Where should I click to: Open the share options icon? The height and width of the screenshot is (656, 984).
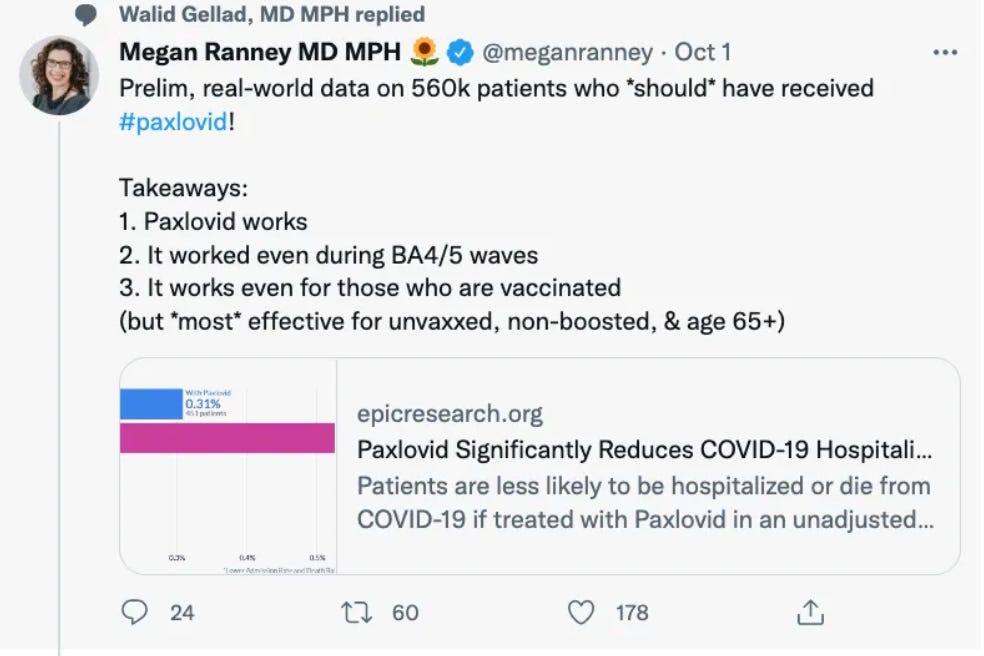coord(810,611)
